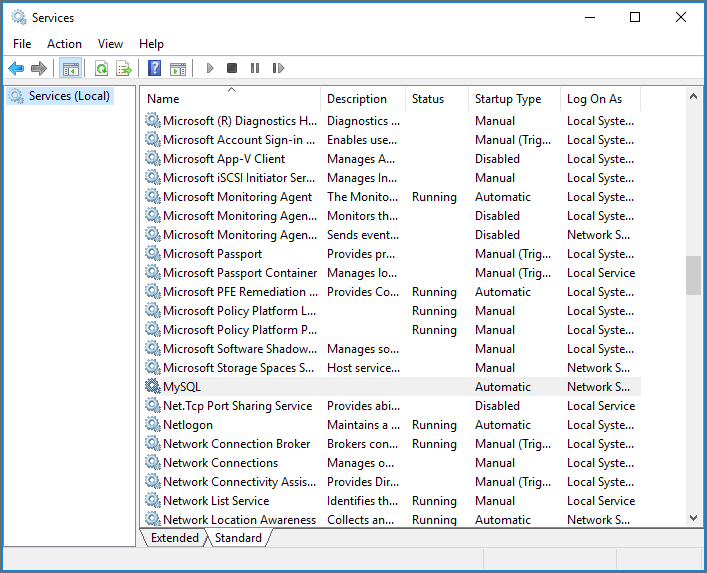Click Automatic startup type of MySQL
Screen dimensions: 707x573
(x=503, y=386)
